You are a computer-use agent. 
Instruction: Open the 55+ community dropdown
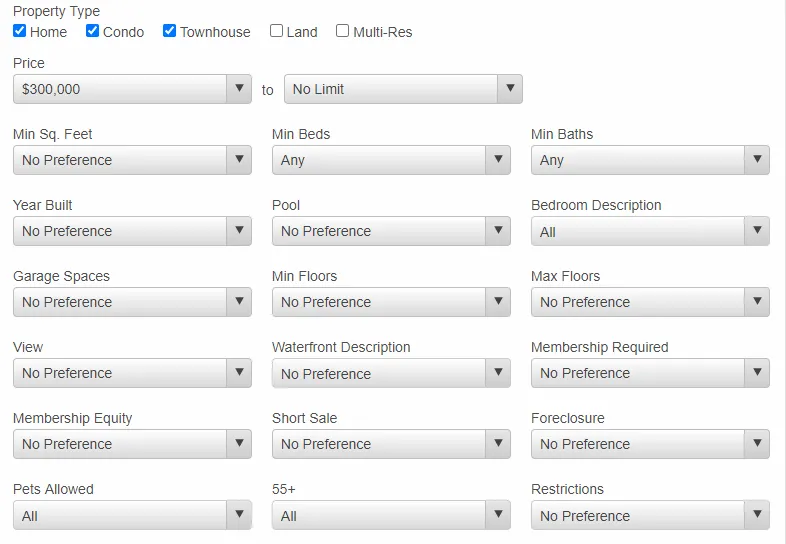pyautogui.click(x=391, y=515)
